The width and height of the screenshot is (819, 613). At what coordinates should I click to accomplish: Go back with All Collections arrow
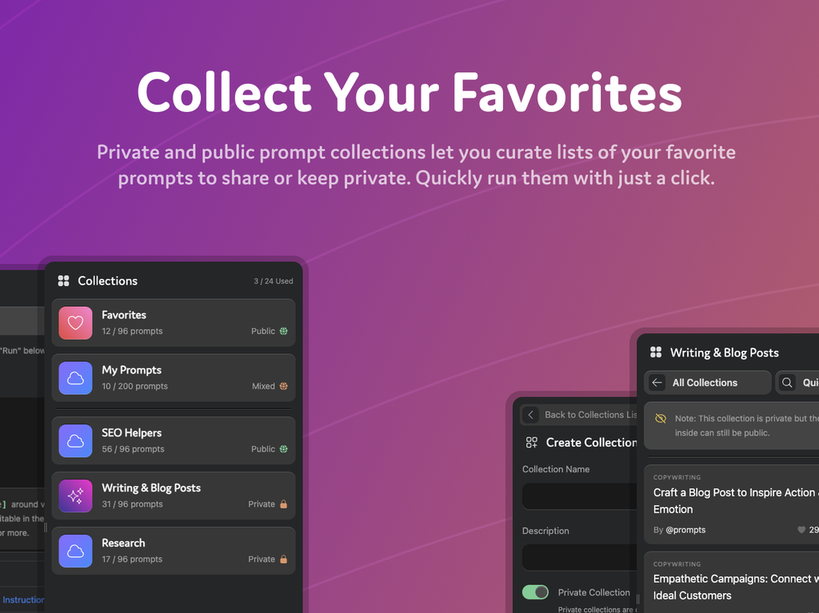[x=657, y=383]
